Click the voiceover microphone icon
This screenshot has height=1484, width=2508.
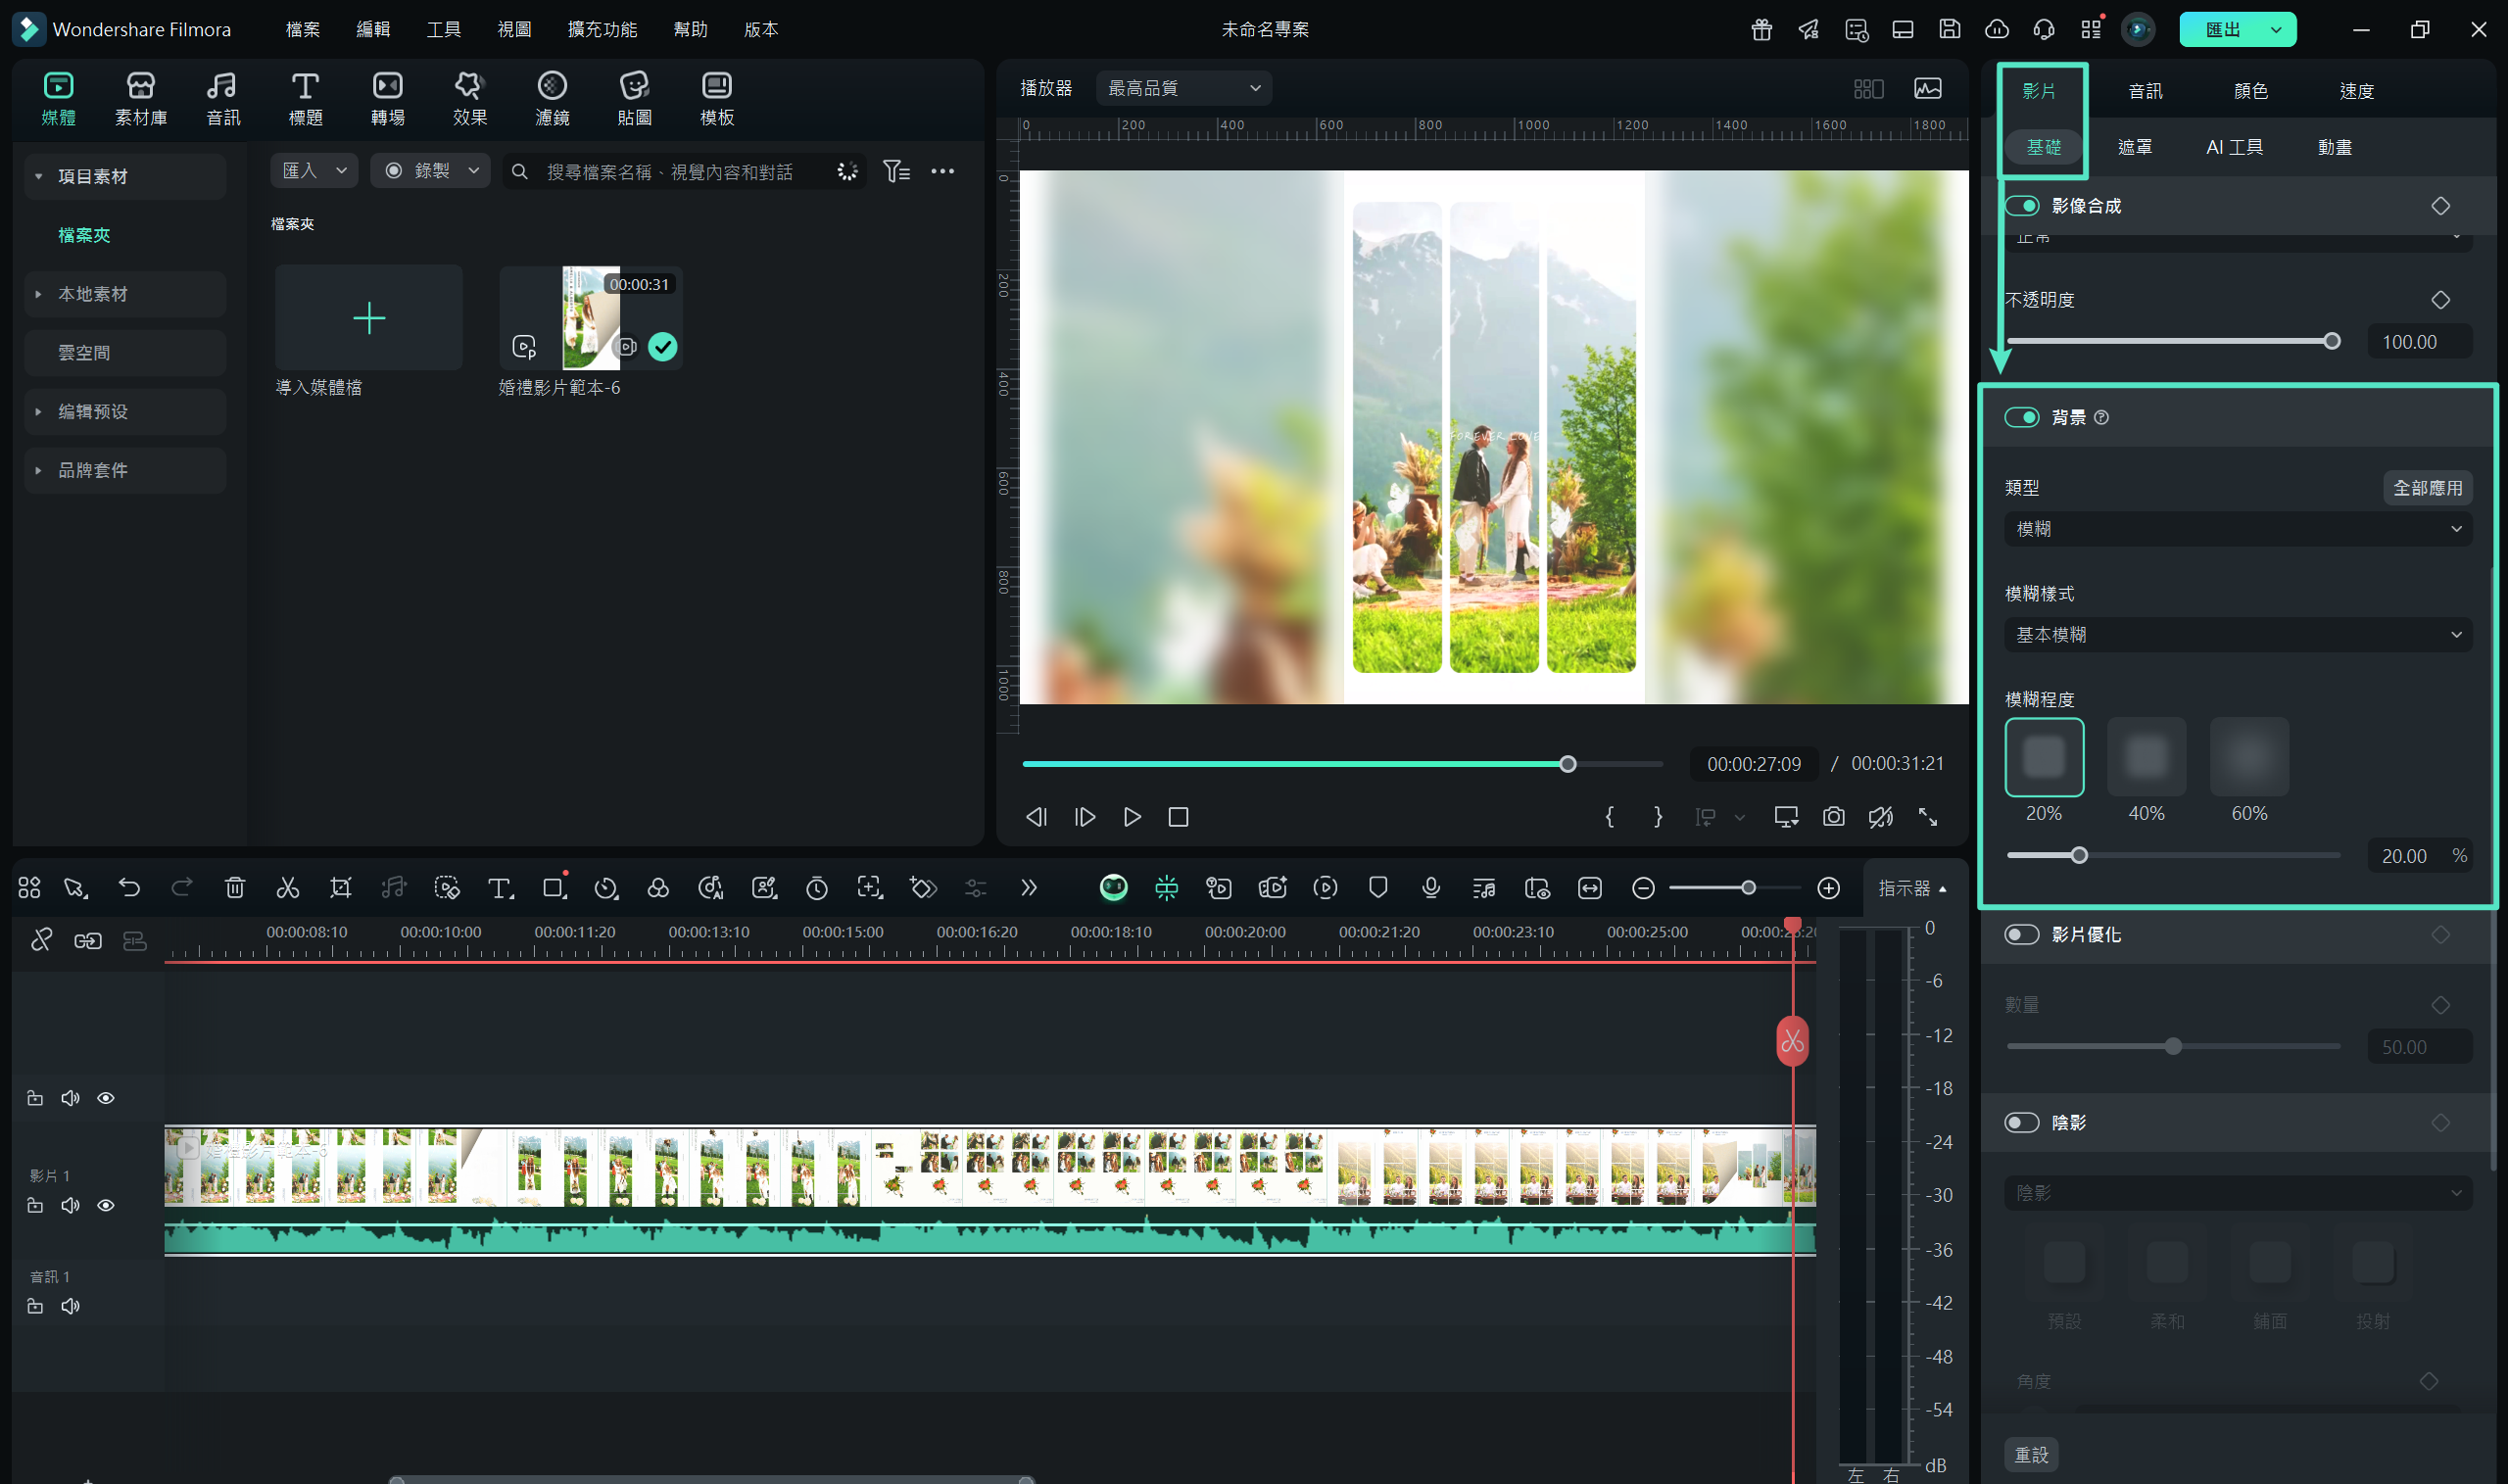[x=1430, y=887]
